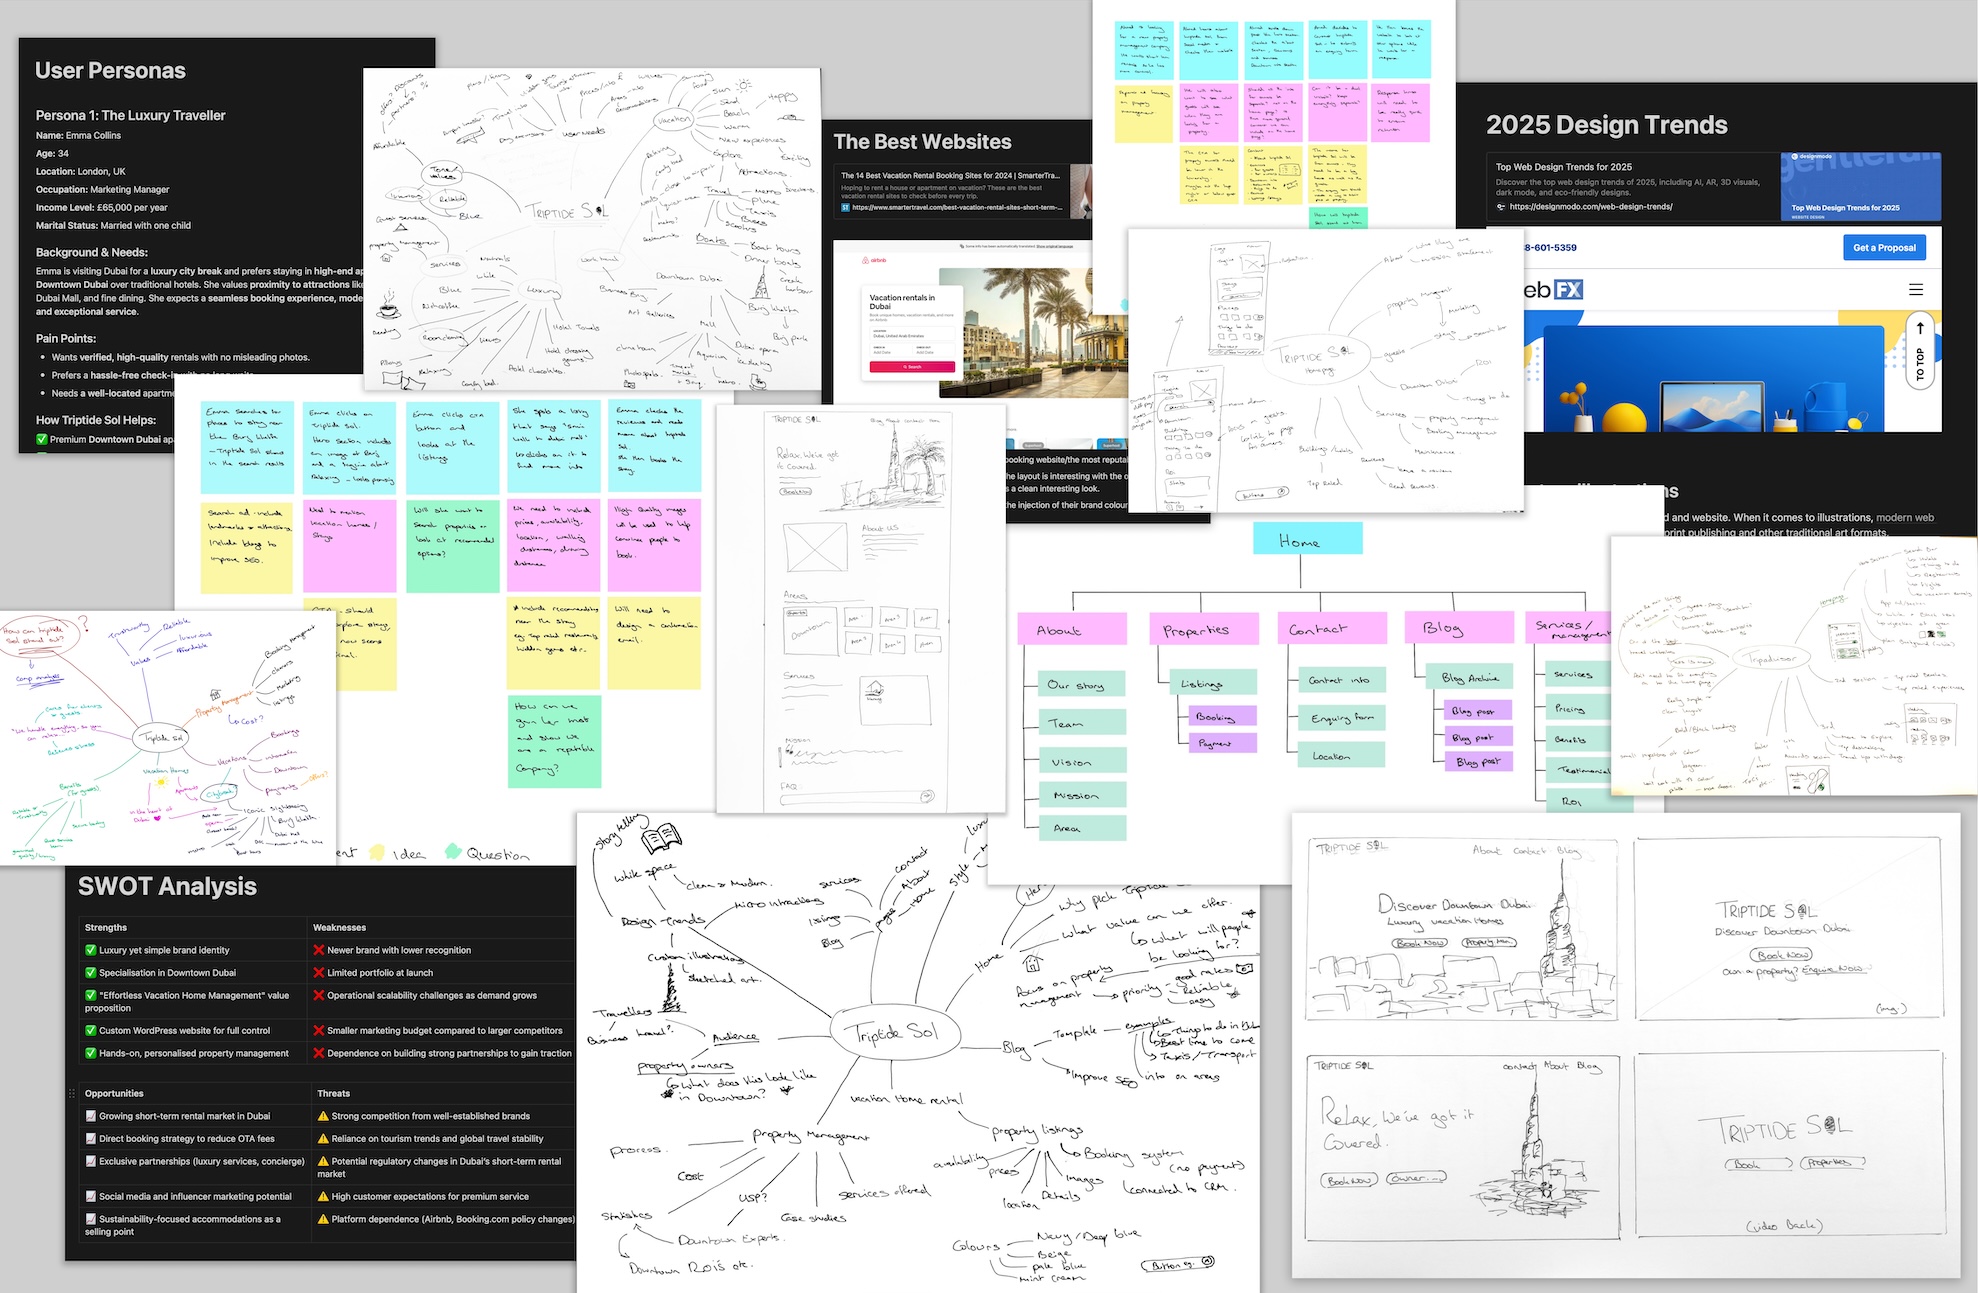The width and height of the screenshot is (1978, 1293).
Task: Click the green check beside 'Specialisation in Downtown Dubai'
Action: click(x=91, y=972)
